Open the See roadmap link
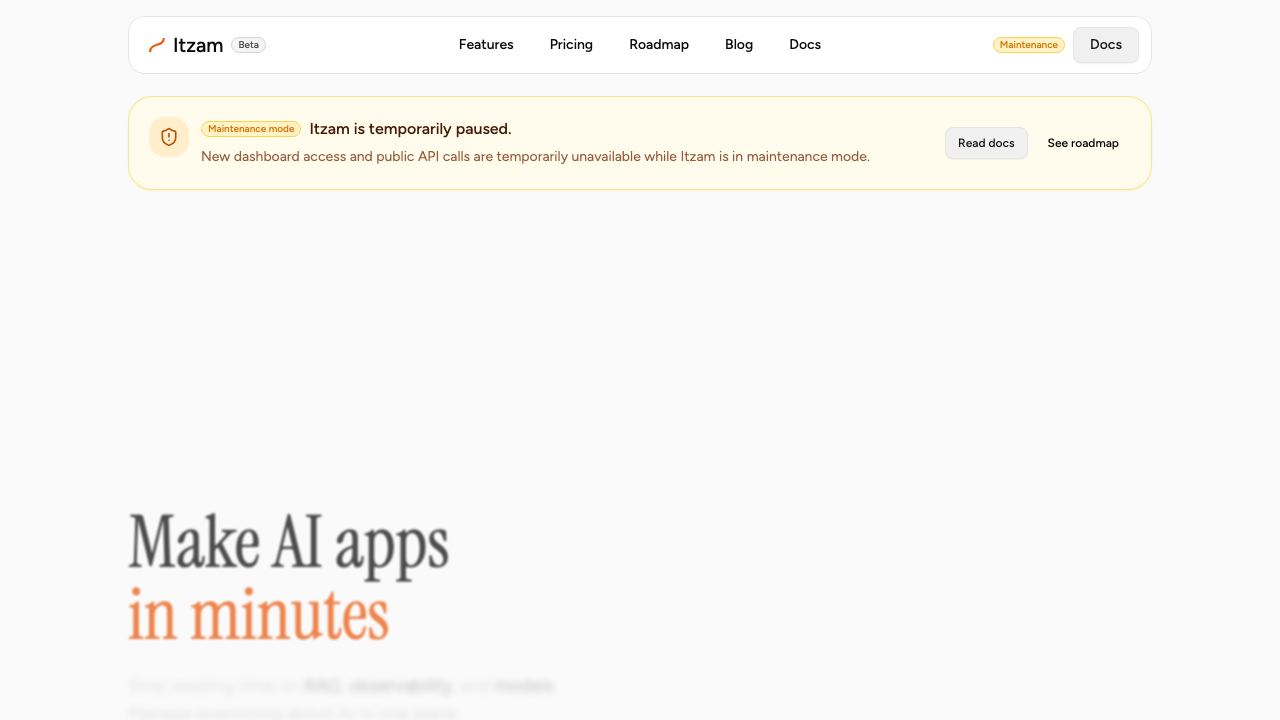This screenshot has height=720, width=1280. click(x=1083, y=143)
